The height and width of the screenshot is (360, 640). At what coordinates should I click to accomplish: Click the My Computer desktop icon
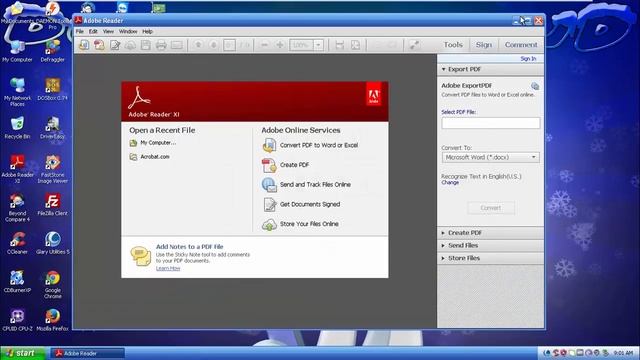click(x=17, y=51)
